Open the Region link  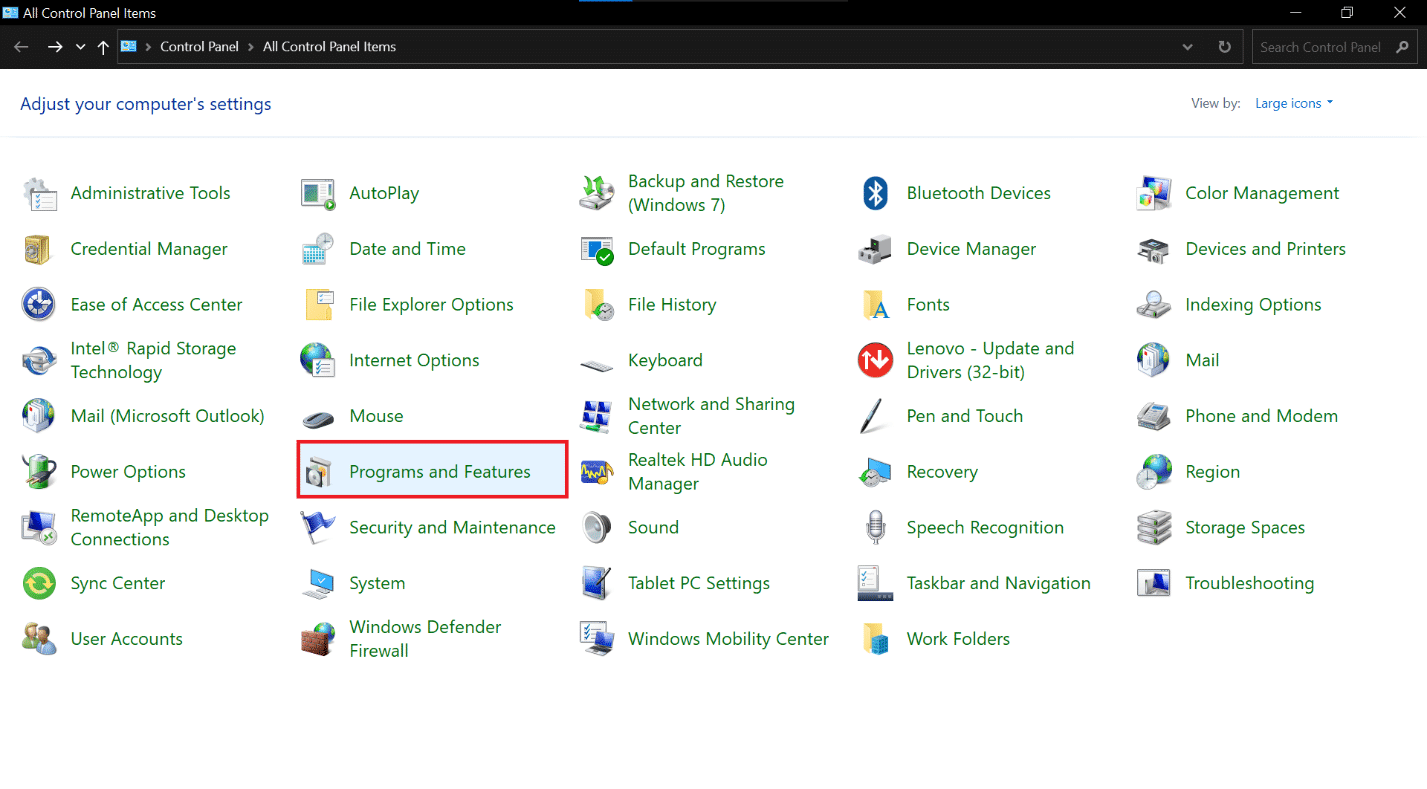[1212, 472]
